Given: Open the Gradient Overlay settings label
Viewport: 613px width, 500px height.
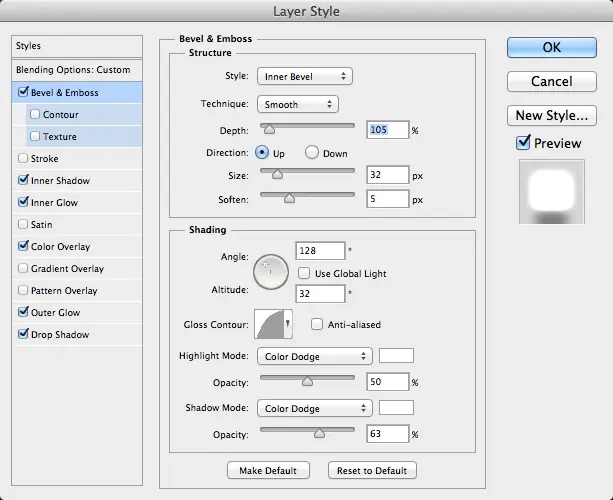Looking at the screenshot, I should pos(67,269).
